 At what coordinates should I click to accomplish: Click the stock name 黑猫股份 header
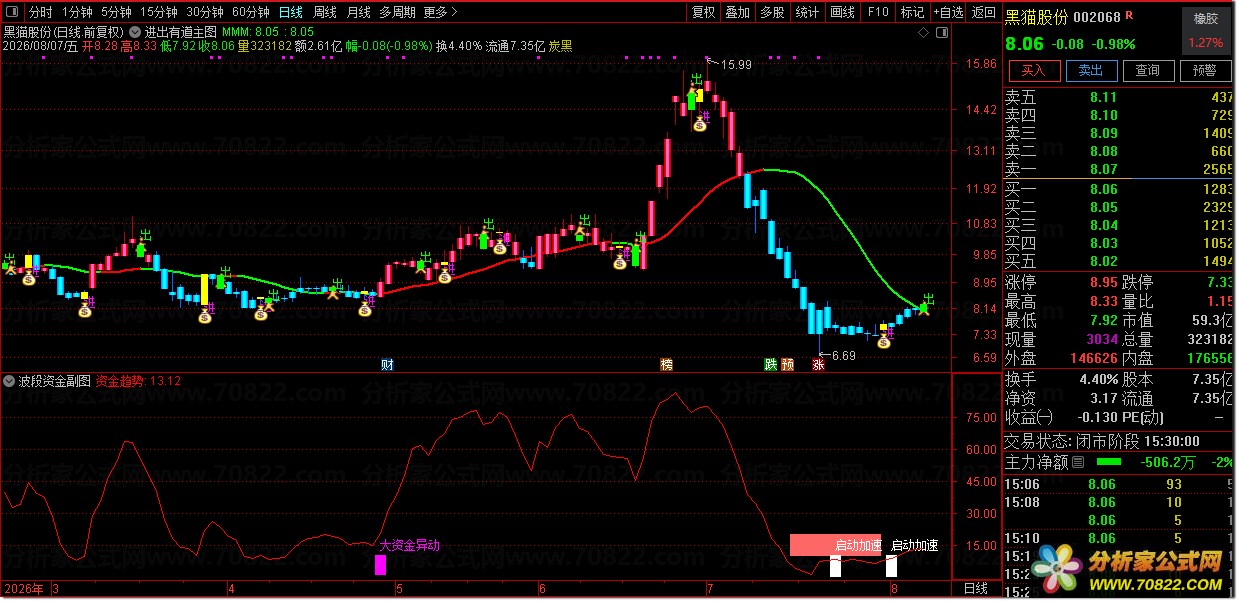[1037, 16]
